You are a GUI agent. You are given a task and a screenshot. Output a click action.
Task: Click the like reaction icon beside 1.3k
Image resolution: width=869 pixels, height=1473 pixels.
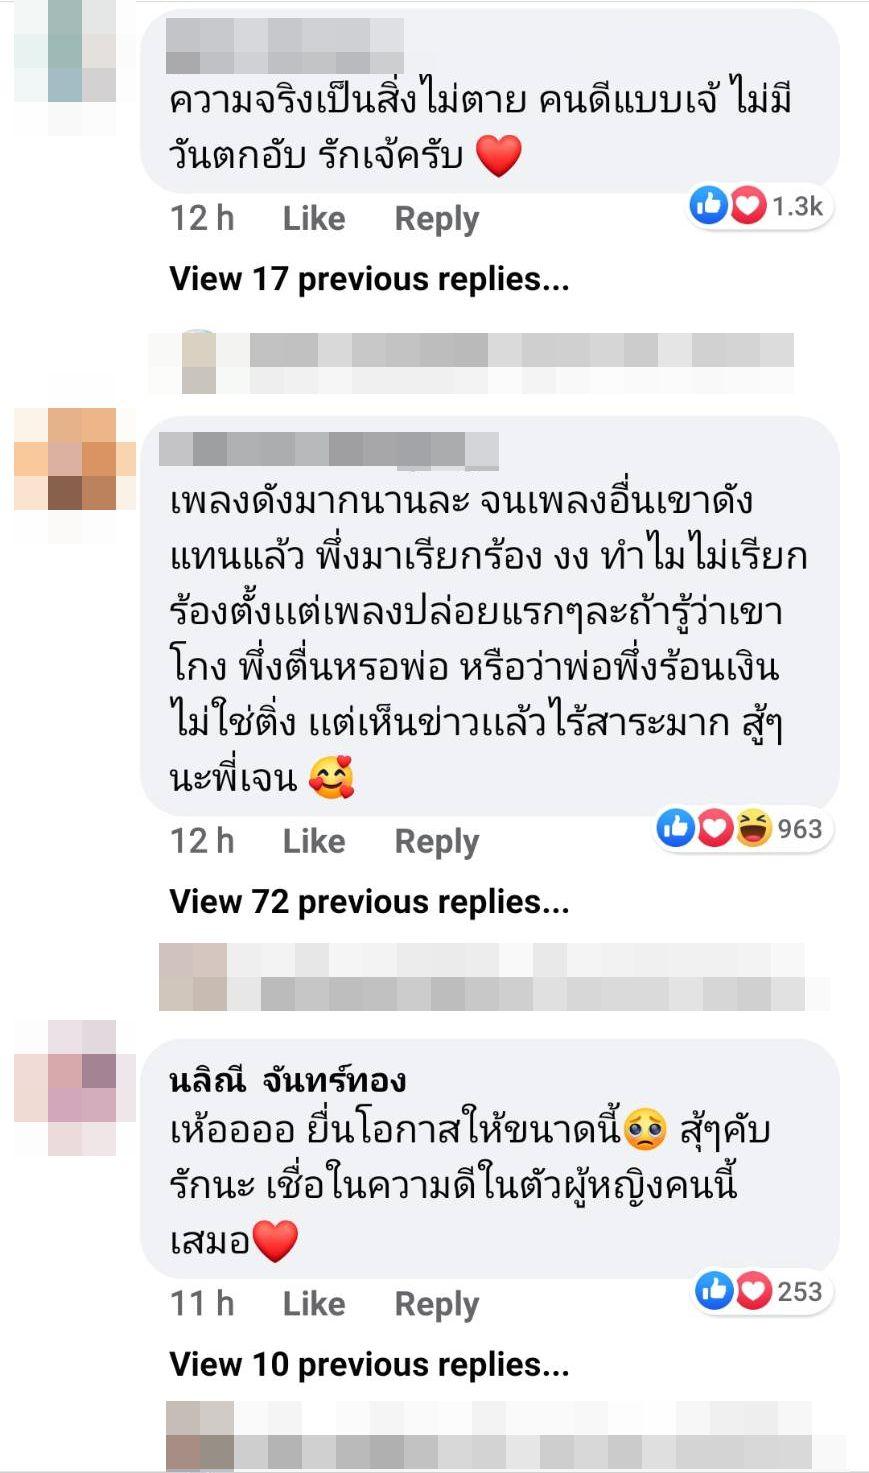pos(709,206)
